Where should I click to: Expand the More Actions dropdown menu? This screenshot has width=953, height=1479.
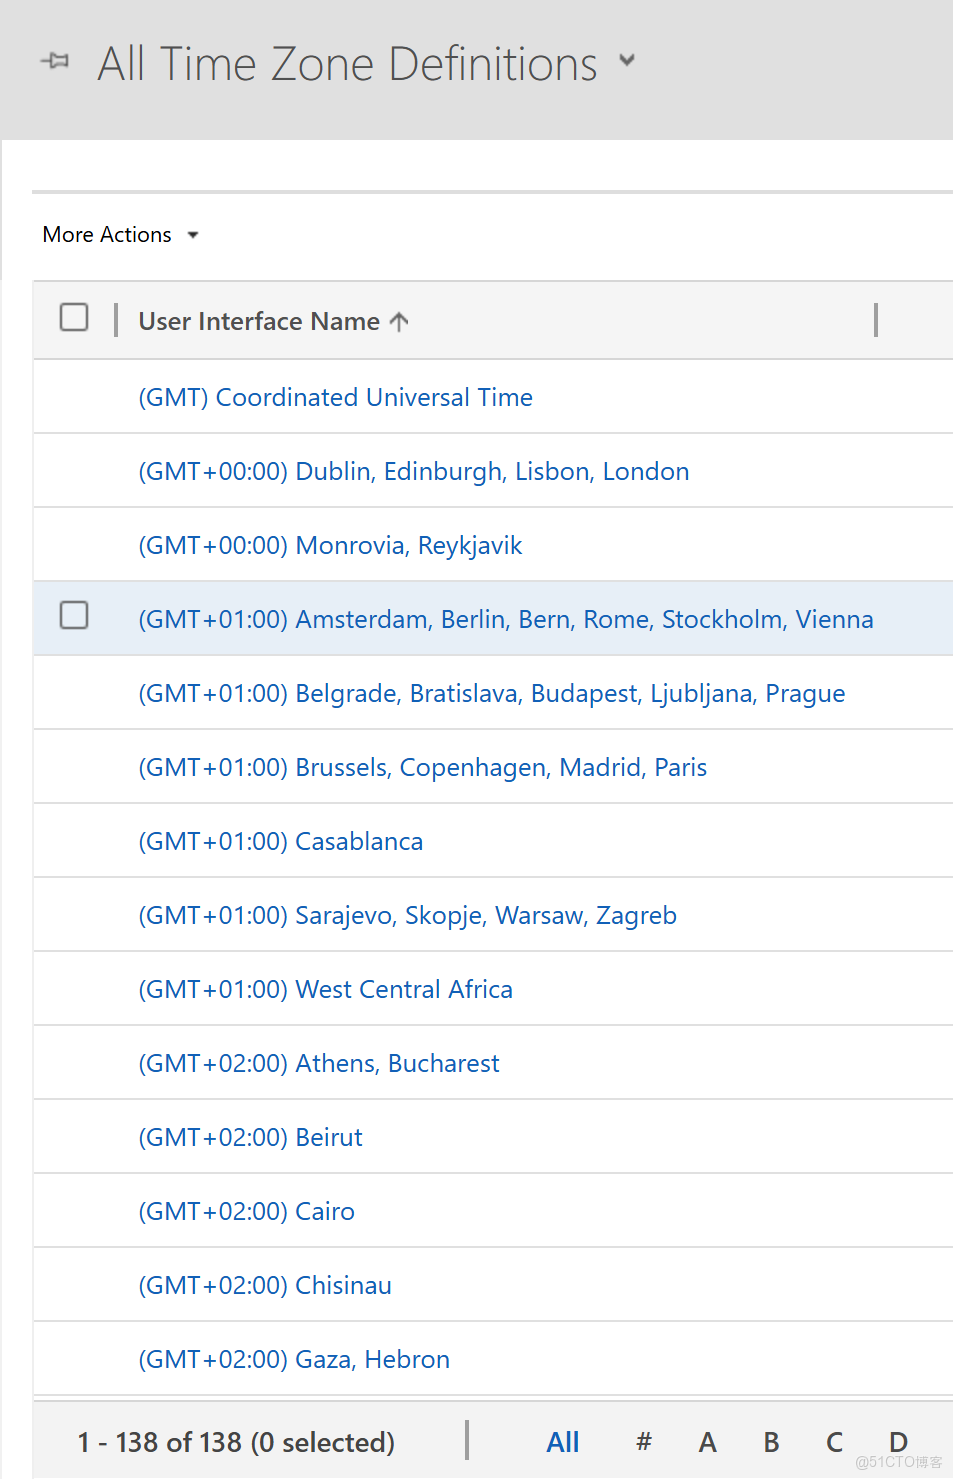point(120,235)
